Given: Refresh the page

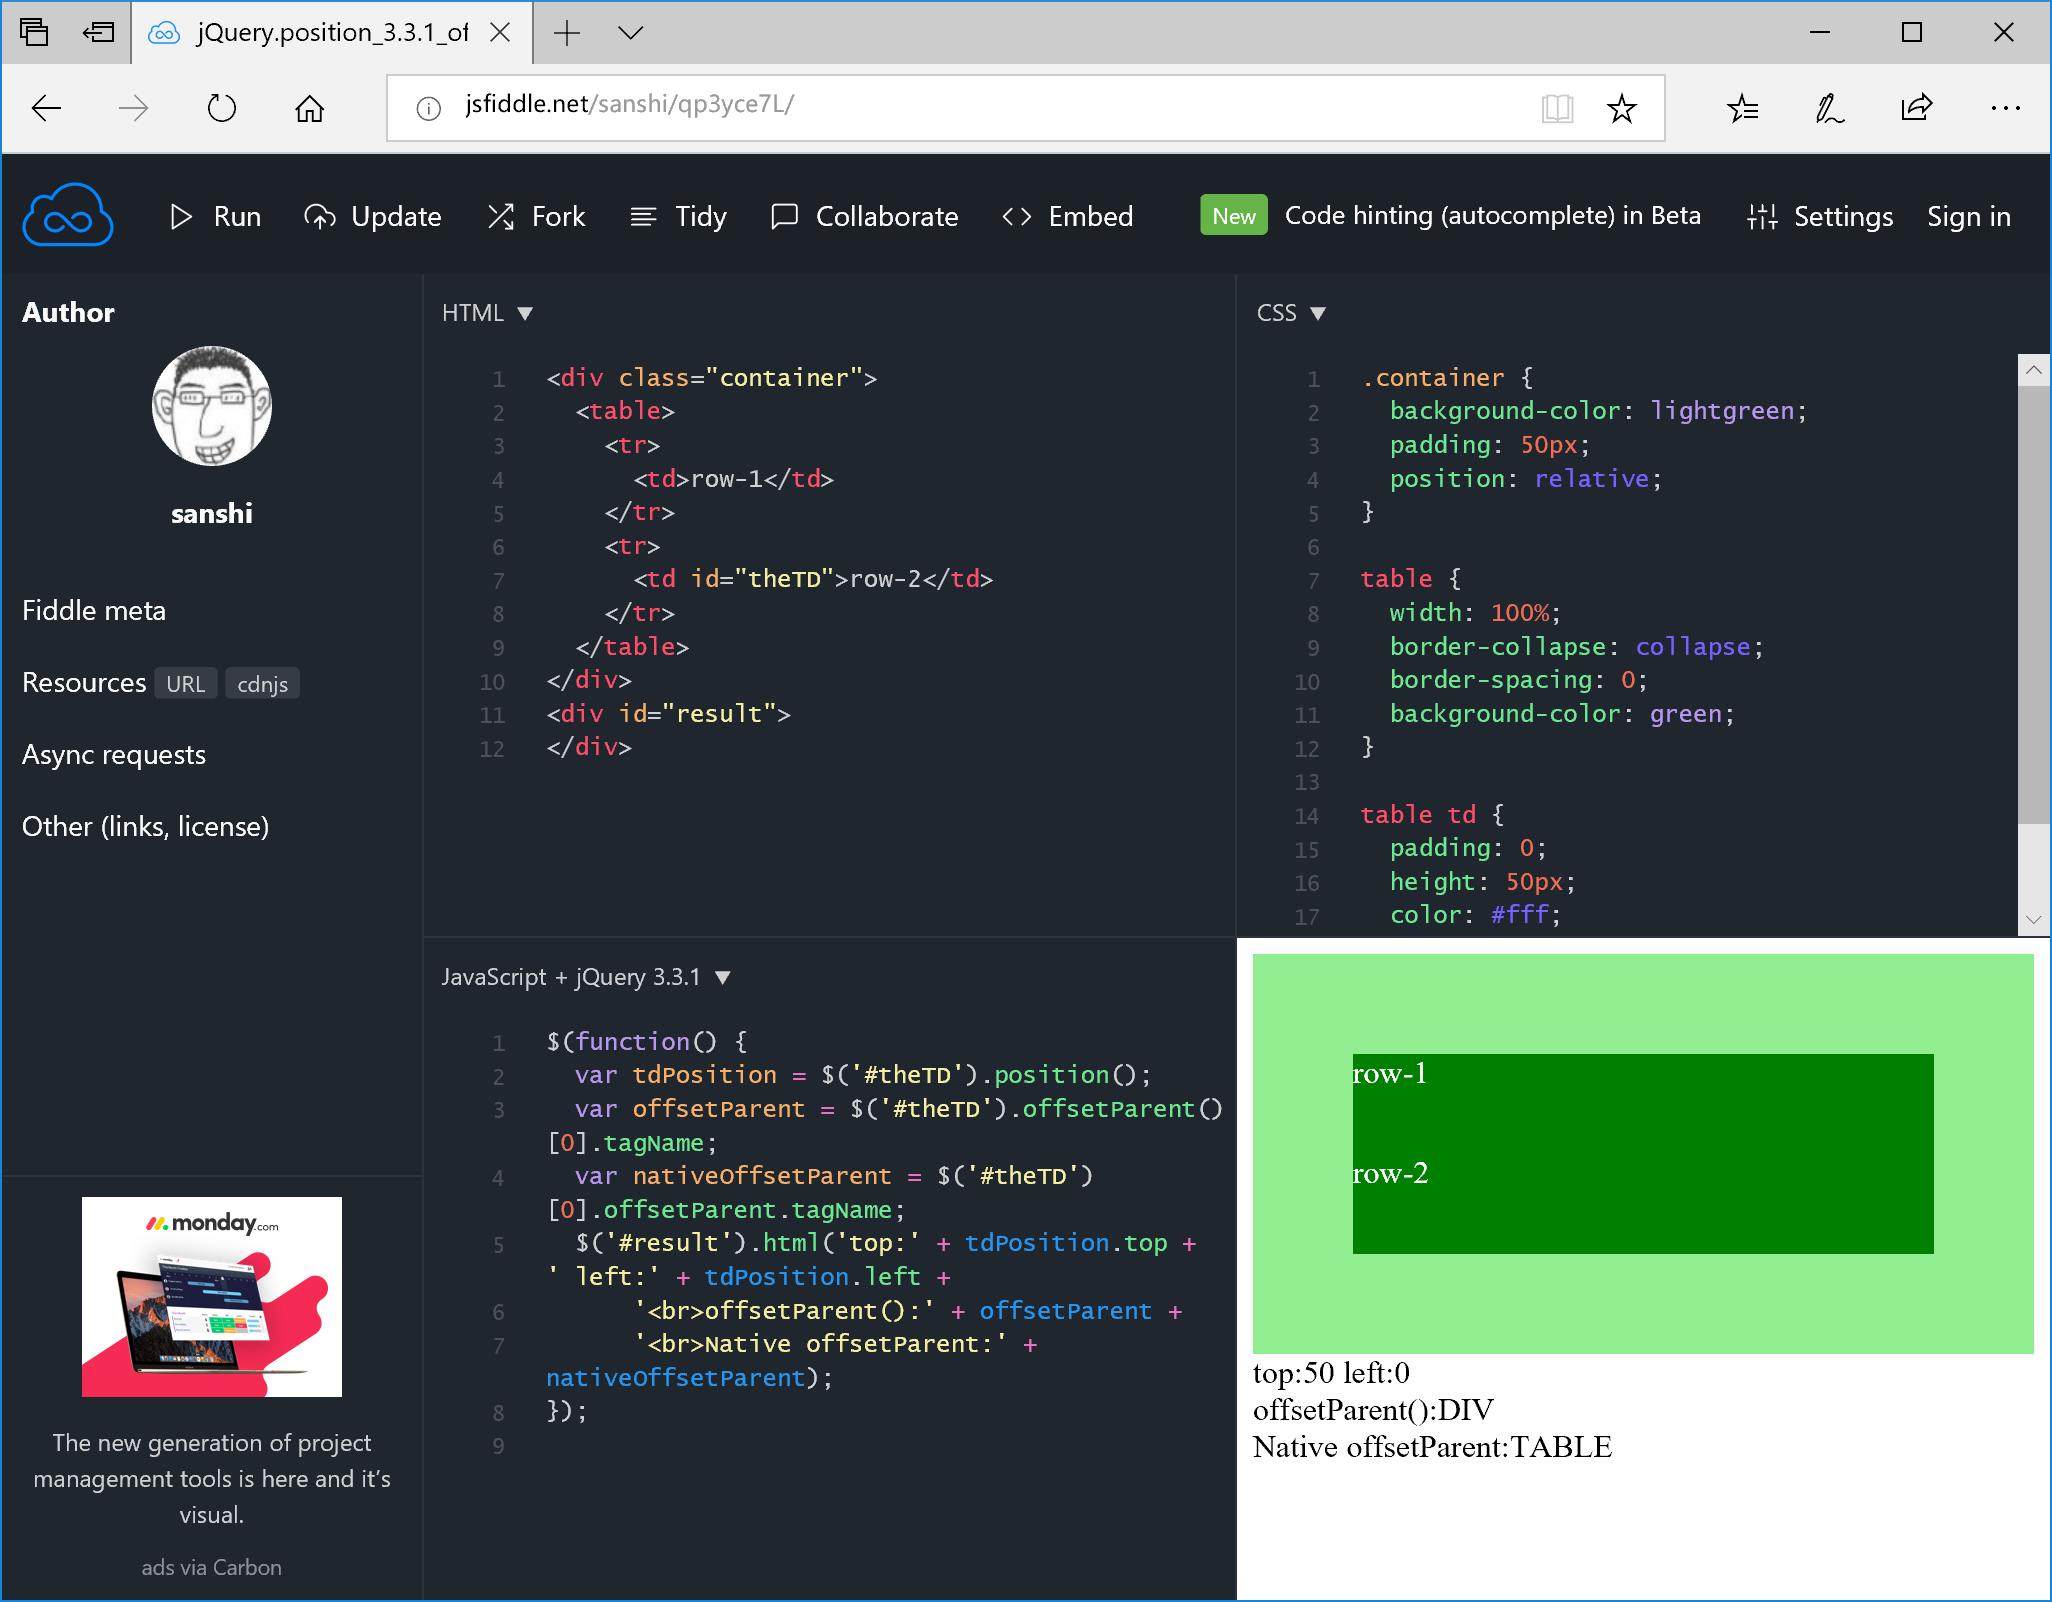Looking at the screenshot, I should pyautogui.click(x=222, y=108).
